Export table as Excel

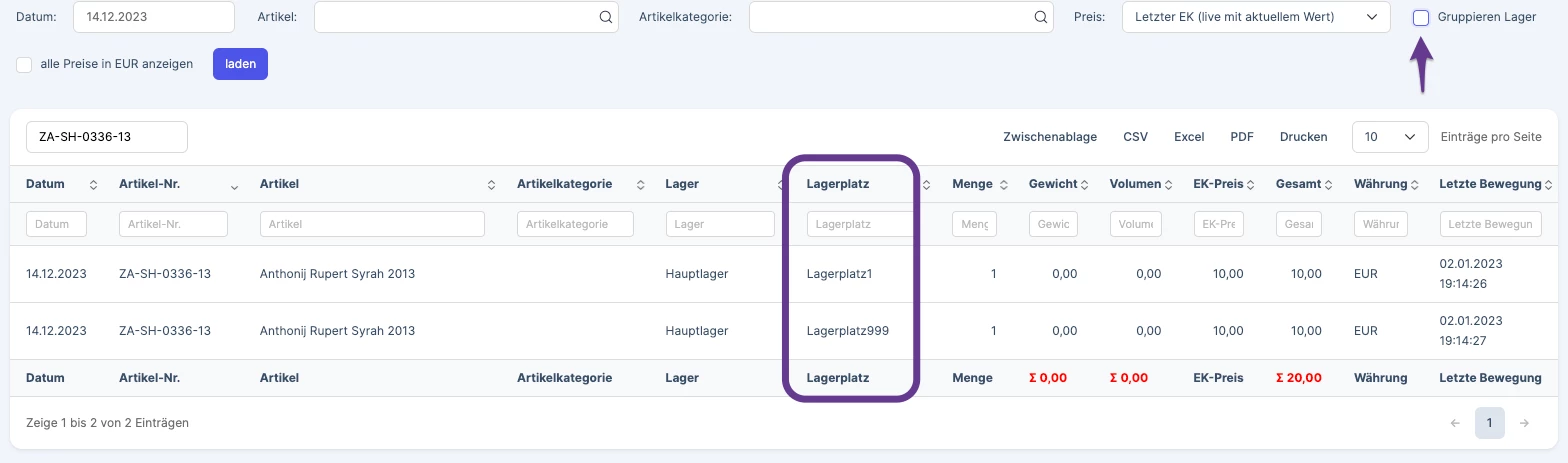click(x=1189, y=137)
